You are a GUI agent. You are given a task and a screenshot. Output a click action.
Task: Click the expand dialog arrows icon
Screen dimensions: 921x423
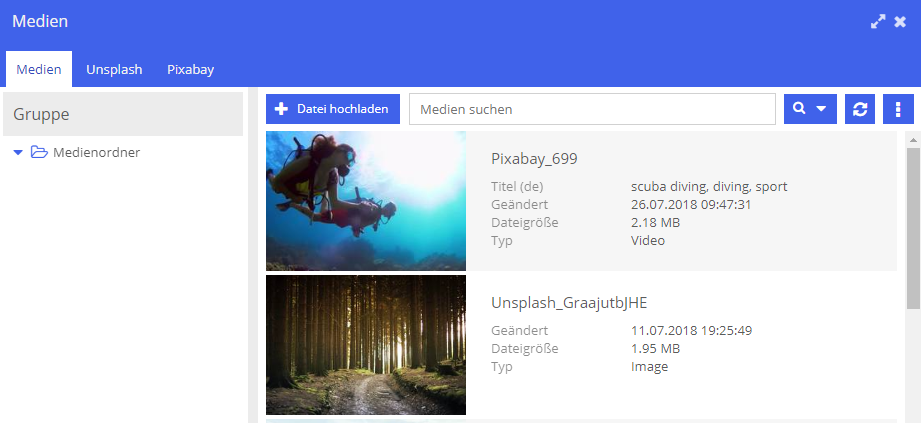point(878,22)
